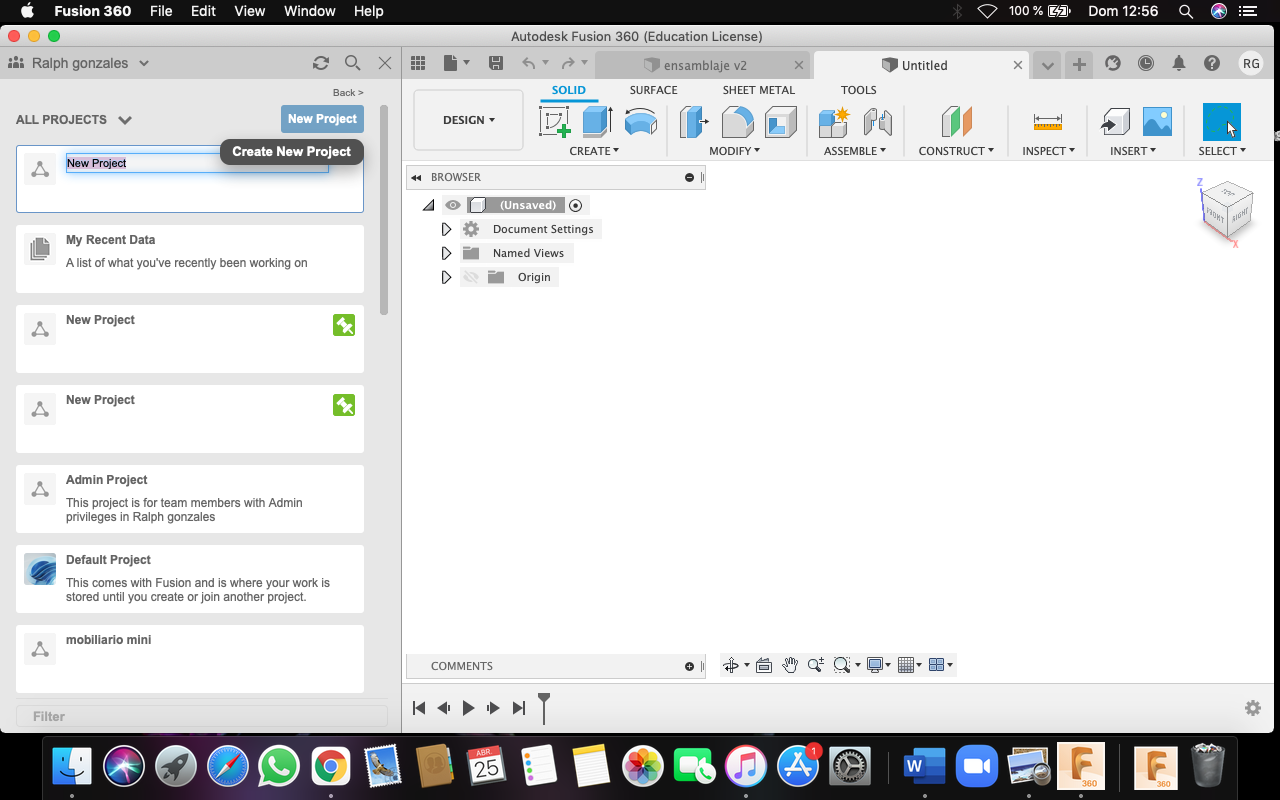Open the mobiliario mini project
1280x800 pixels.
[190, 659]
